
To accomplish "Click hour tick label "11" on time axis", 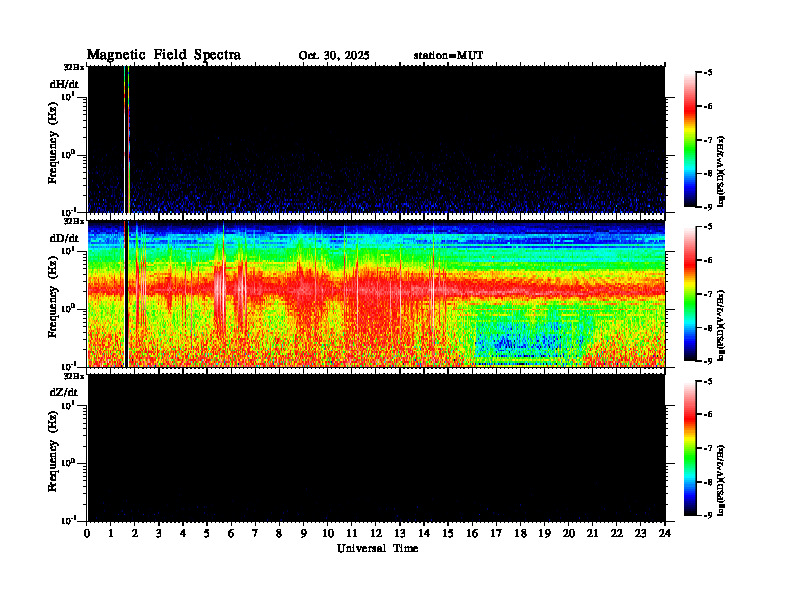I will point(352,534).
